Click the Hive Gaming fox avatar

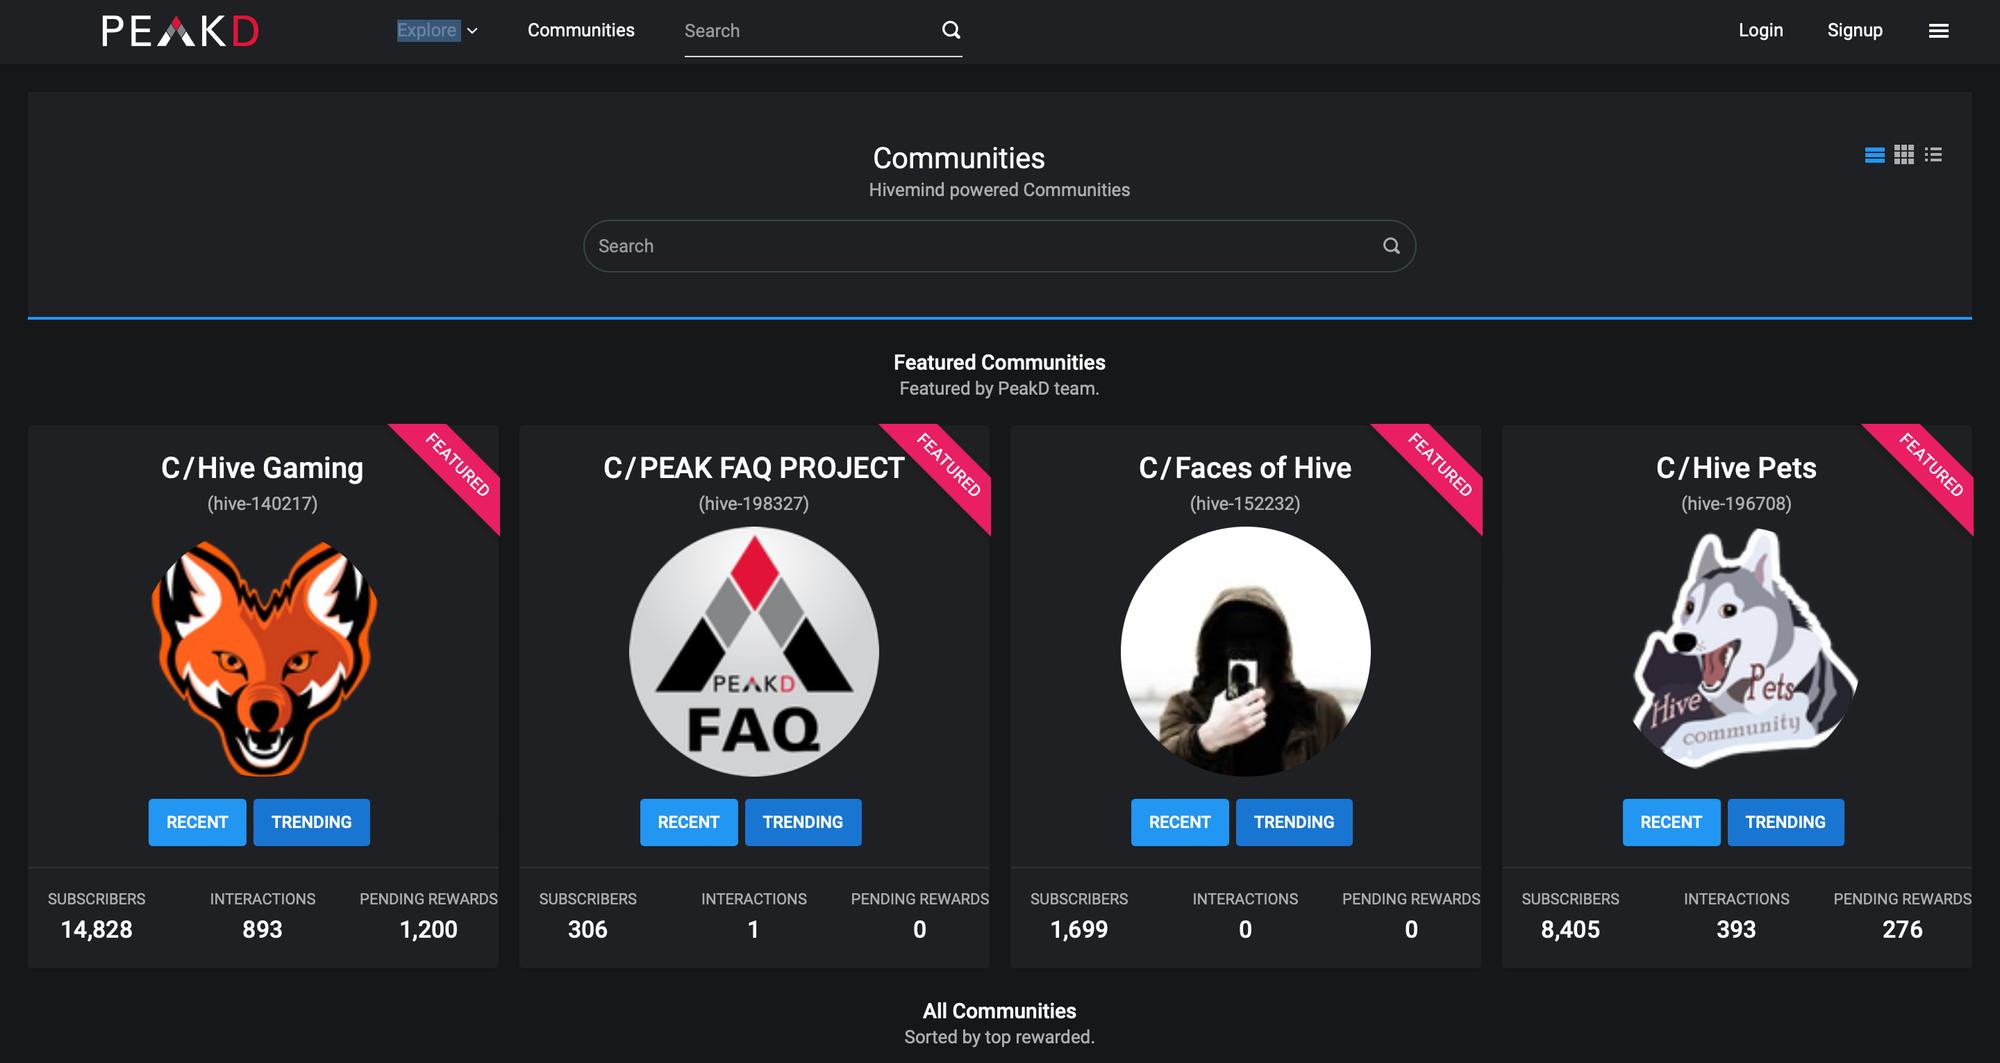(263, 658)
